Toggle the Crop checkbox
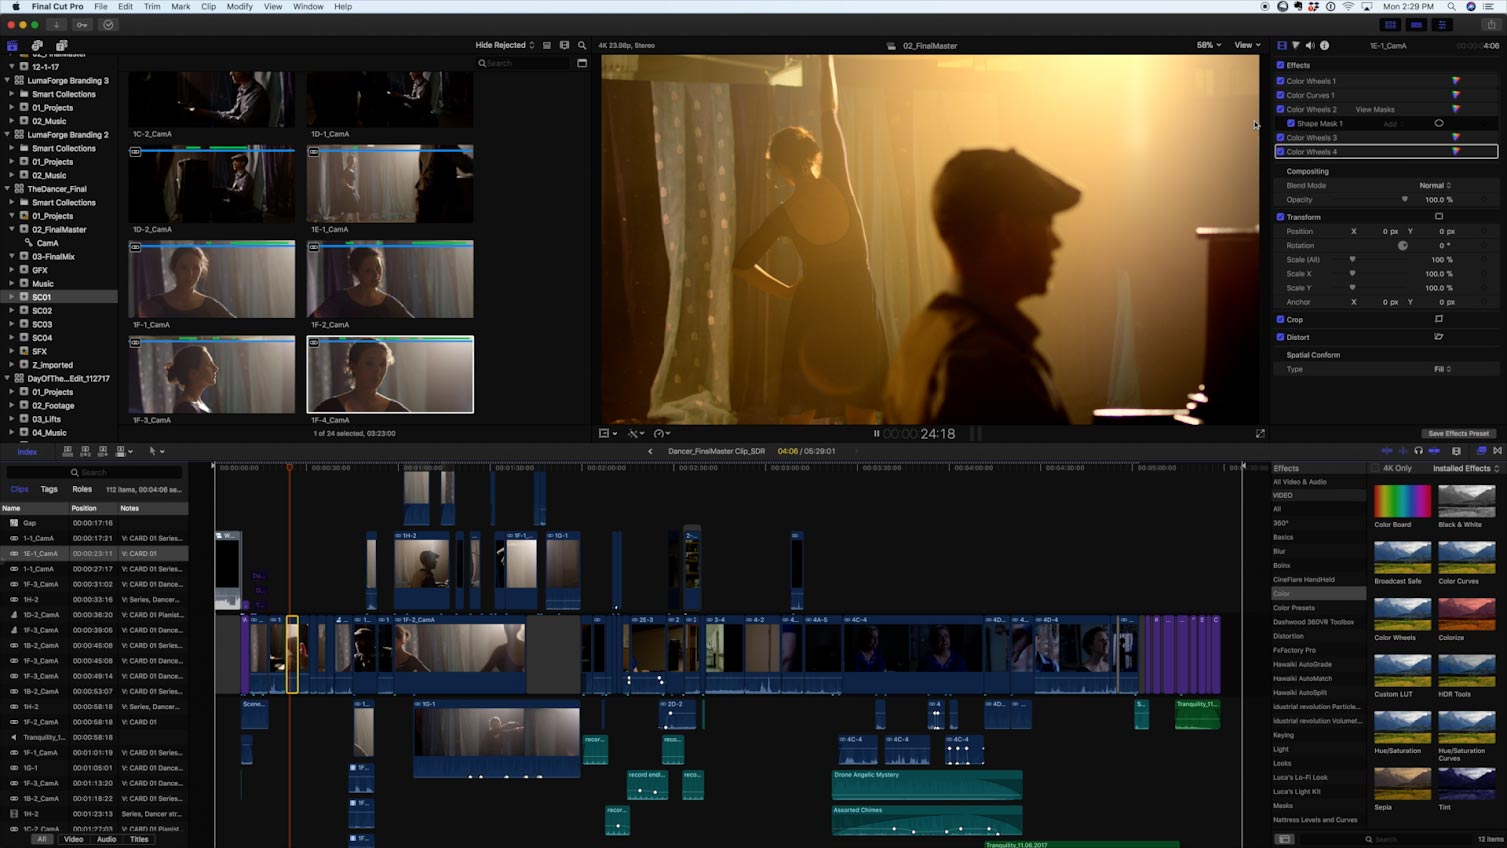The width and height of the screenshot is (1507, 848). [x=1280, y=320]
